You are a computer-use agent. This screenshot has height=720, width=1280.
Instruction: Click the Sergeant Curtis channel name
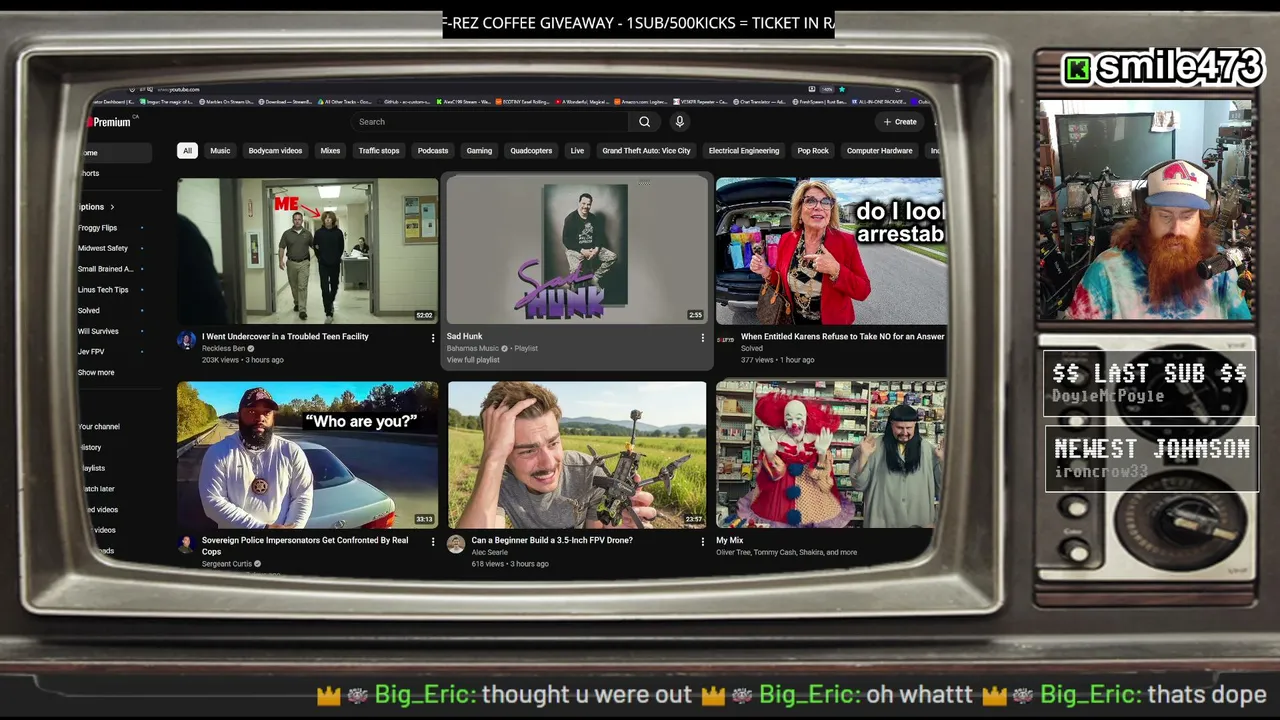coord(227,564)
